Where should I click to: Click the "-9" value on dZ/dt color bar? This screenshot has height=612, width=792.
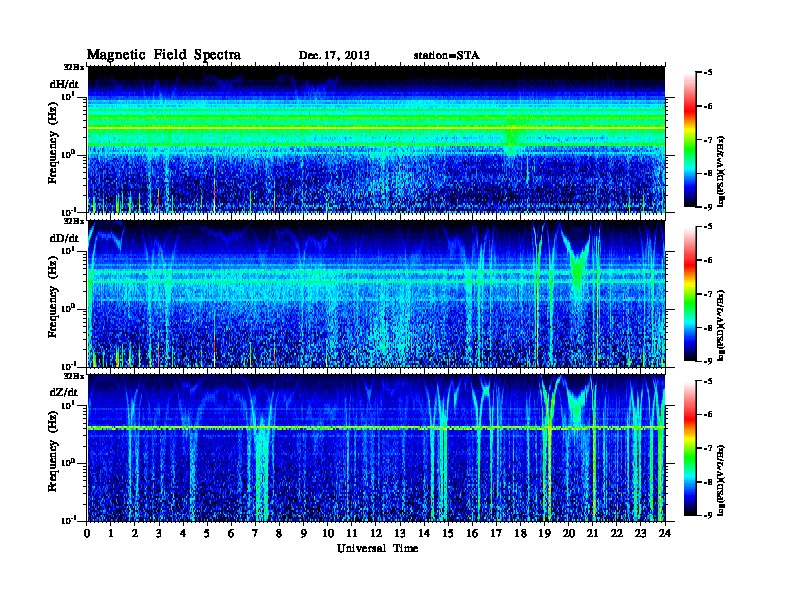tap(707, 515)
